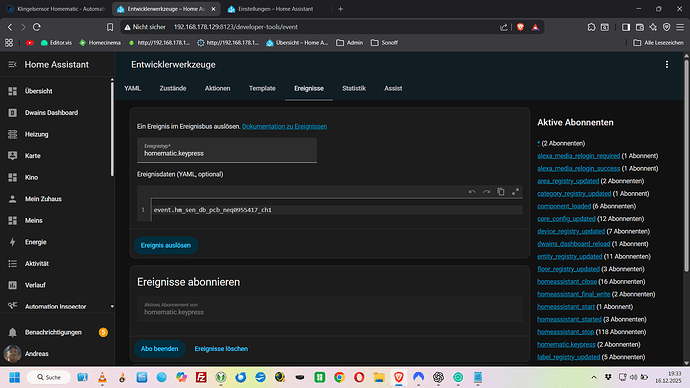Screen dimensions: 690x388
Task: Open FileZilla from the taskbar
Action: [x=201, y=377]
